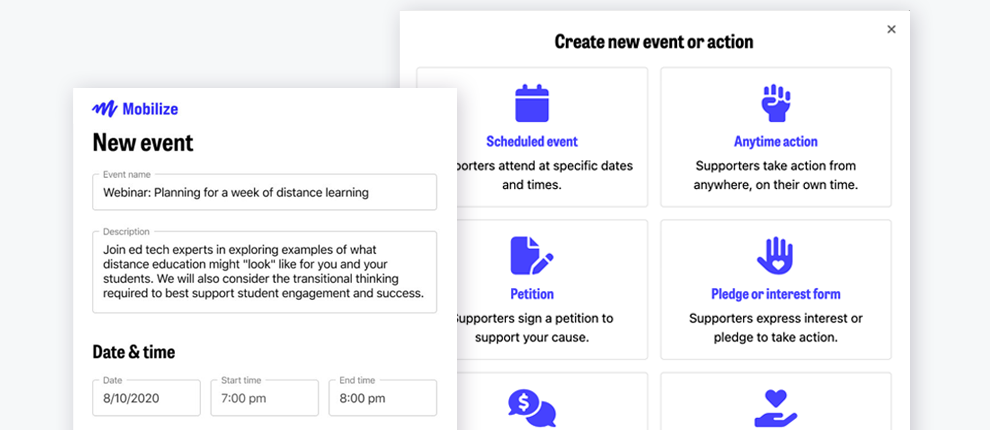Select the Scheduled event heading
This screenshot has height=430, width=990.
pyautogui.click(x=532, y=142)
